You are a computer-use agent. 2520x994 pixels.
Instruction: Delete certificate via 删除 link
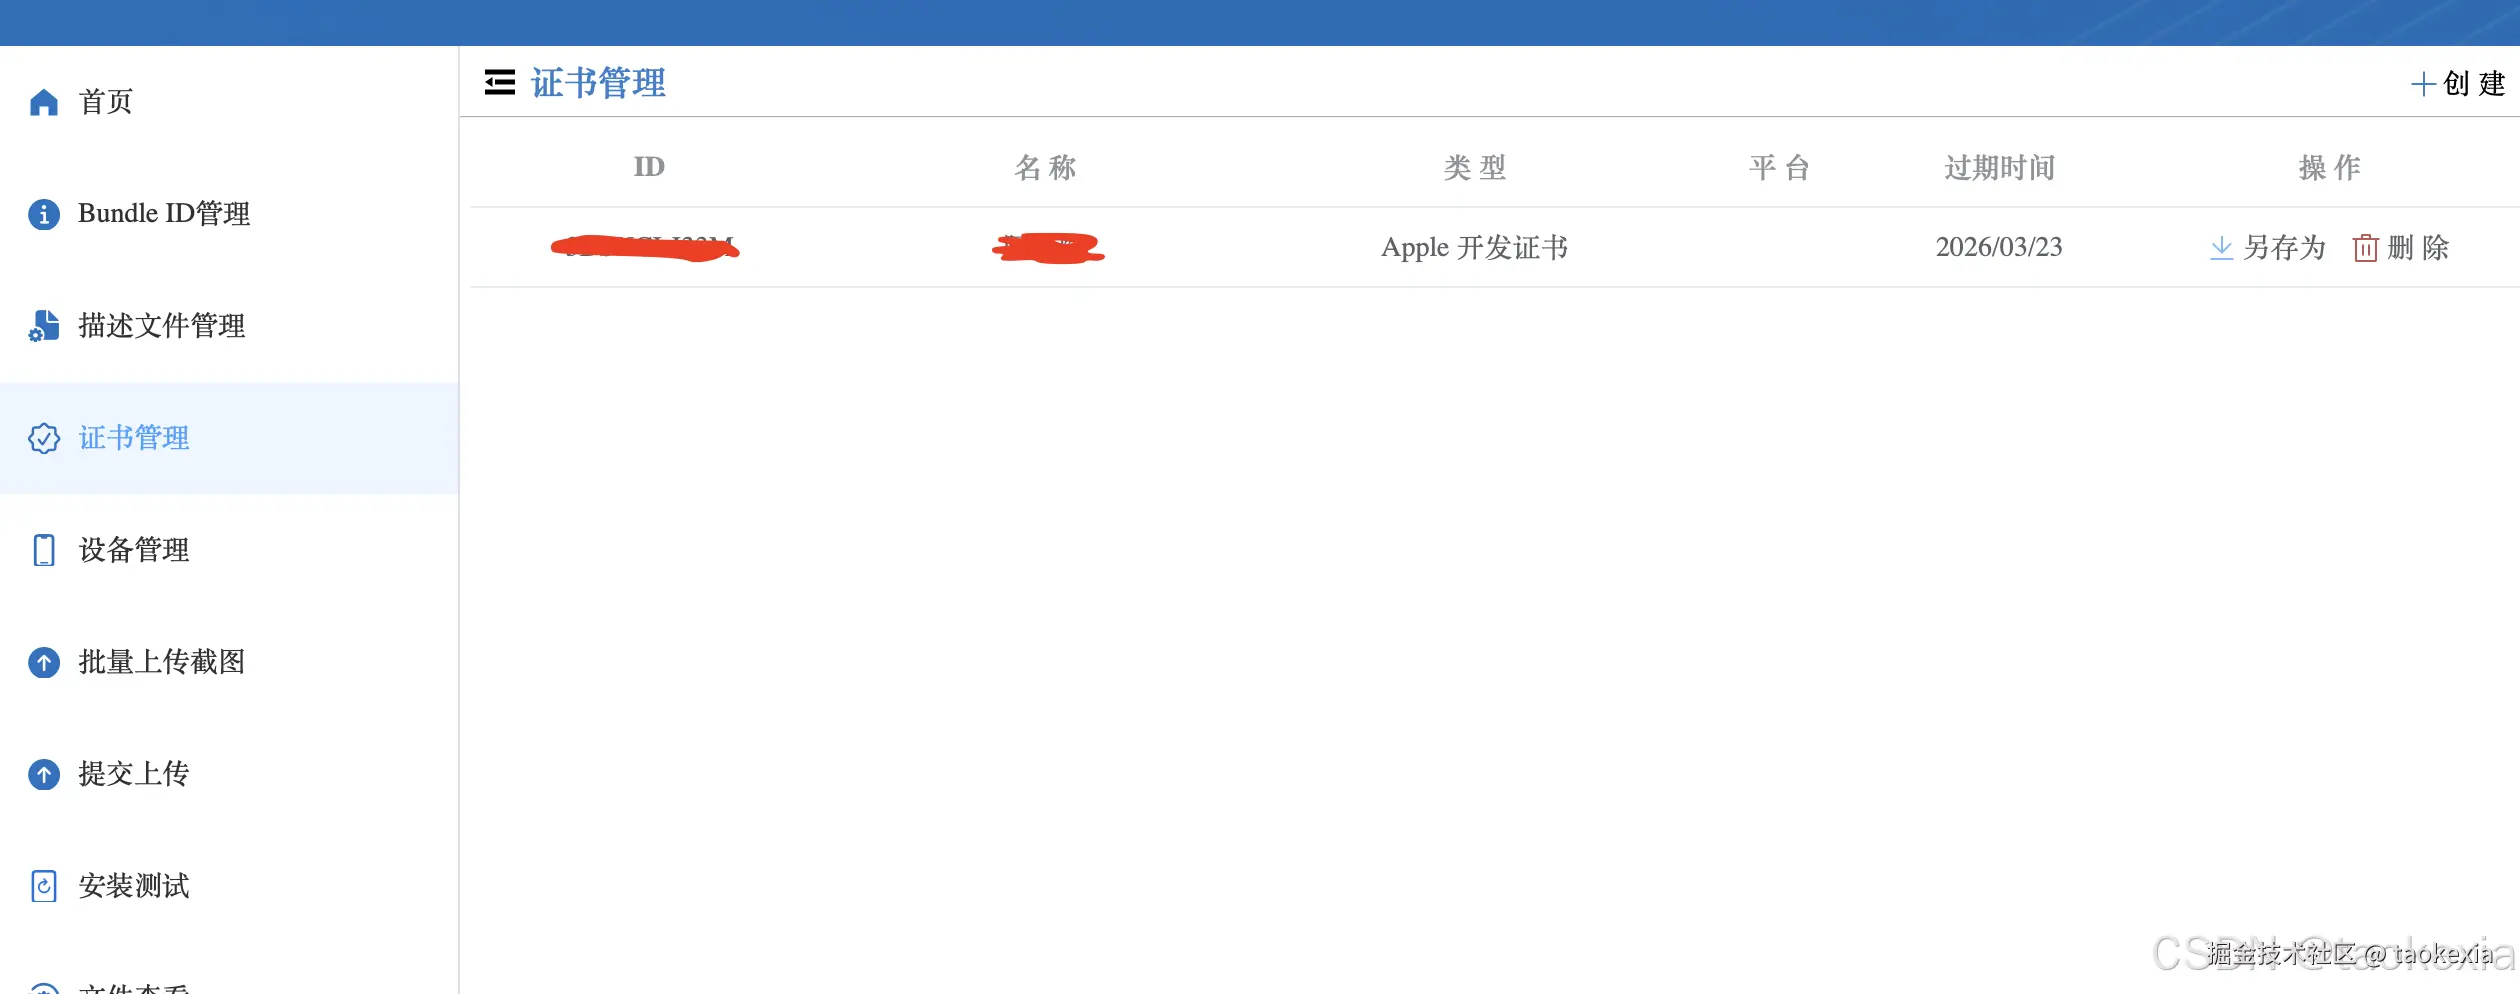click(x=2417, y=248)
